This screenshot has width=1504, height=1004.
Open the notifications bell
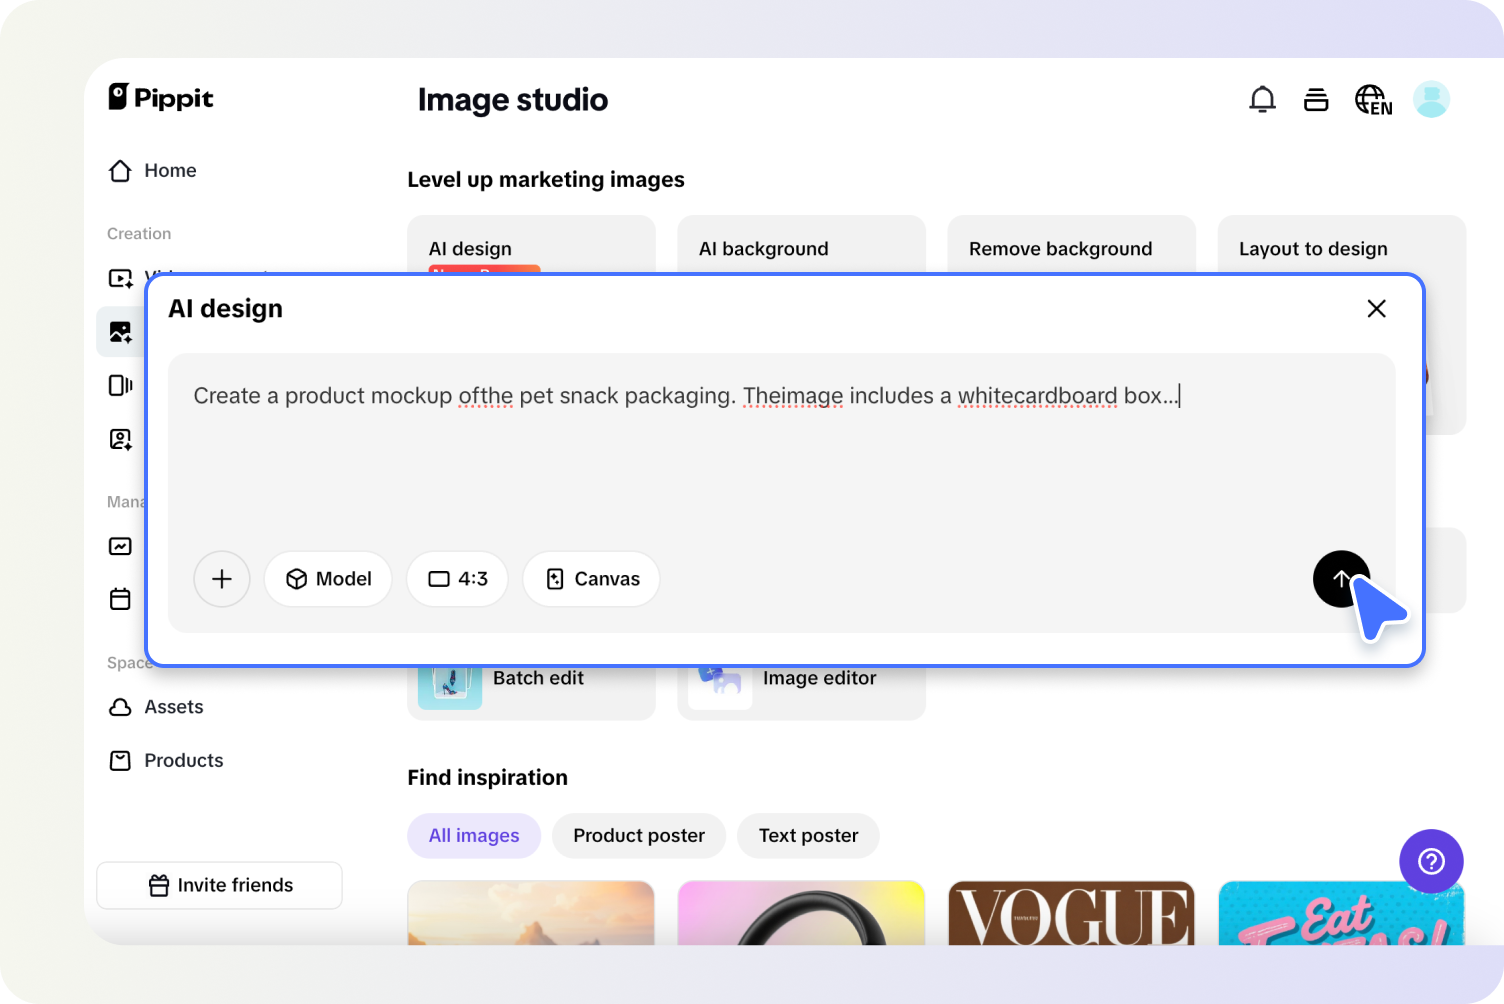tap(1262, 99)
